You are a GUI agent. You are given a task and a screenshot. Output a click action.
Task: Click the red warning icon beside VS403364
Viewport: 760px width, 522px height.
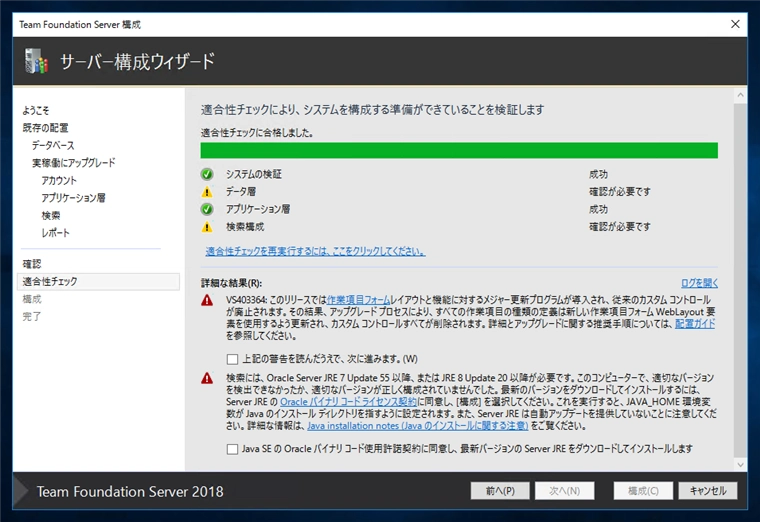coord(207,301)
